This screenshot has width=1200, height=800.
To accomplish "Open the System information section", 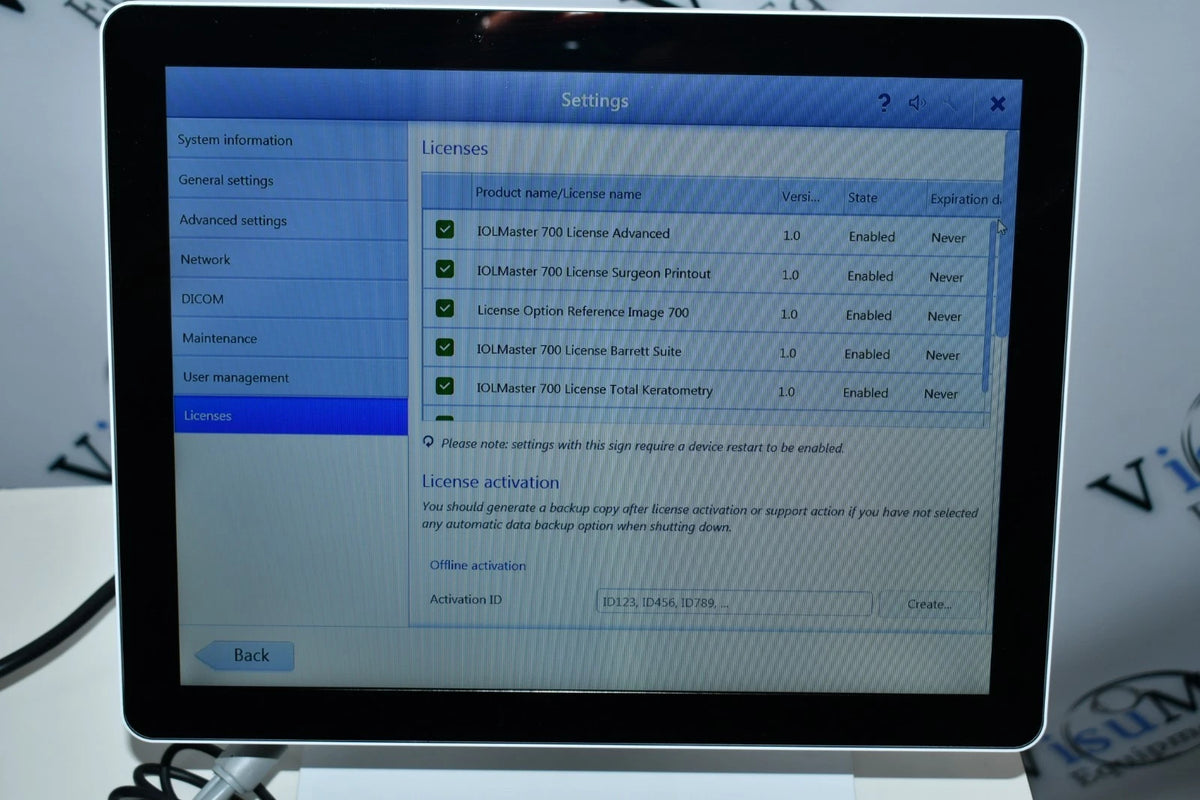I will click(288, 140).
